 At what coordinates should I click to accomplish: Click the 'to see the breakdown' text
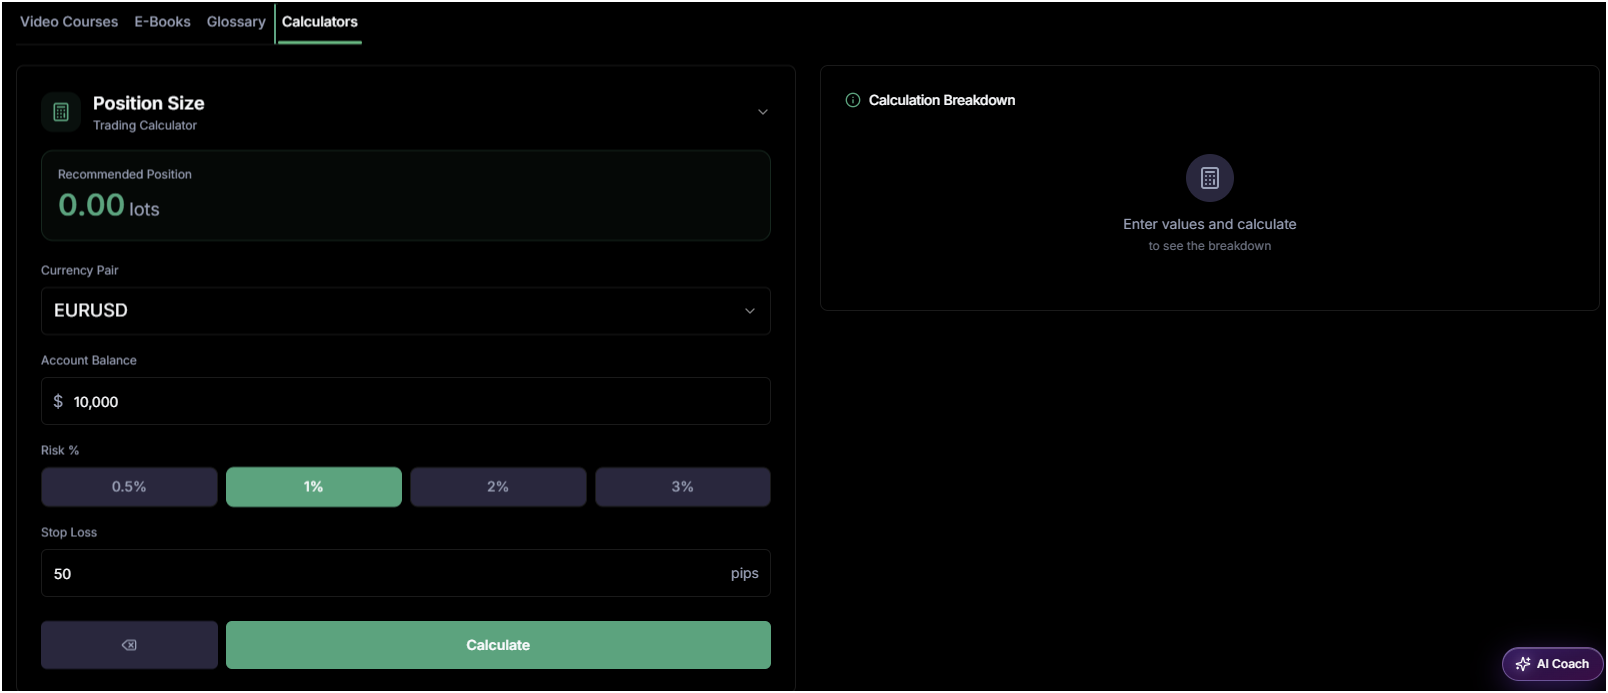[x=1210, y=246]
